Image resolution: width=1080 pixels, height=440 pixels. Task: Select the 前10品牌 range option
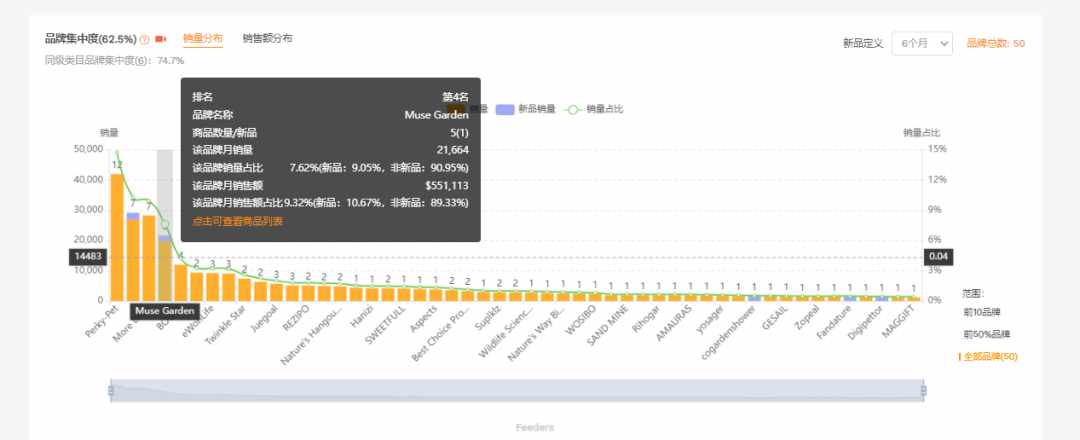tap(982, 313)
